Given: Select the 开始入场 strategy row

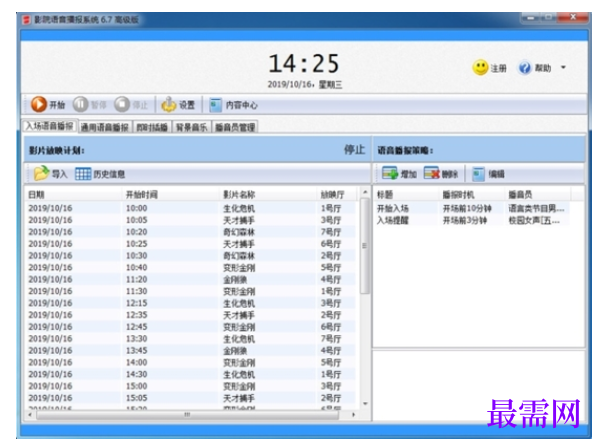Looking at the screenshot, I should pos(472,209).
